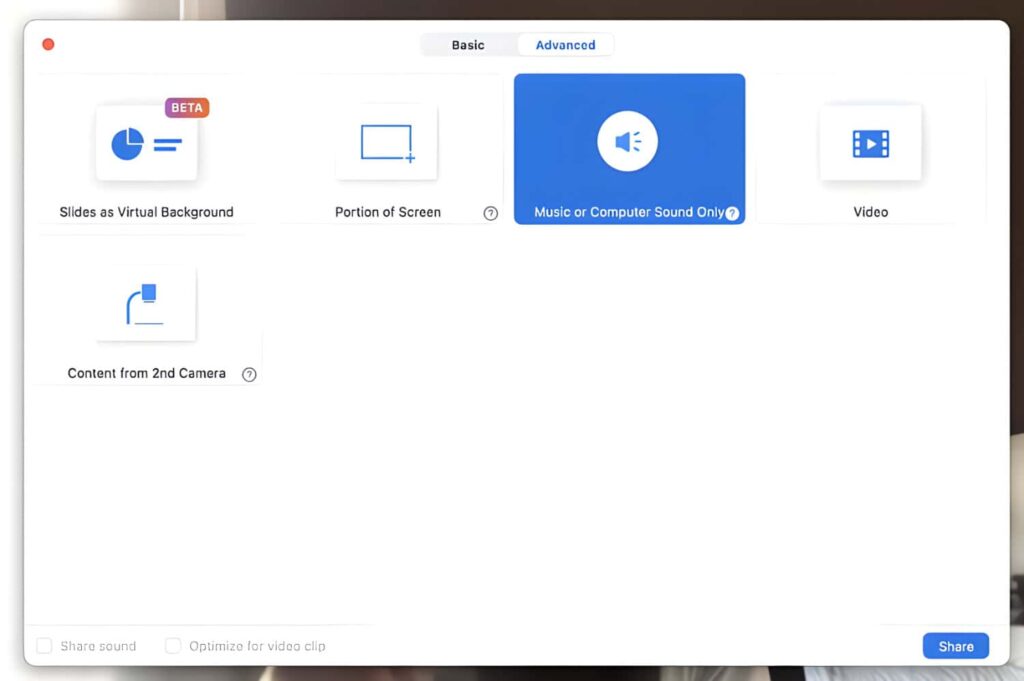Screen dimensions: 1024x681
Task: Click the Slides as Virtual Background label
Action: point(146,212)
